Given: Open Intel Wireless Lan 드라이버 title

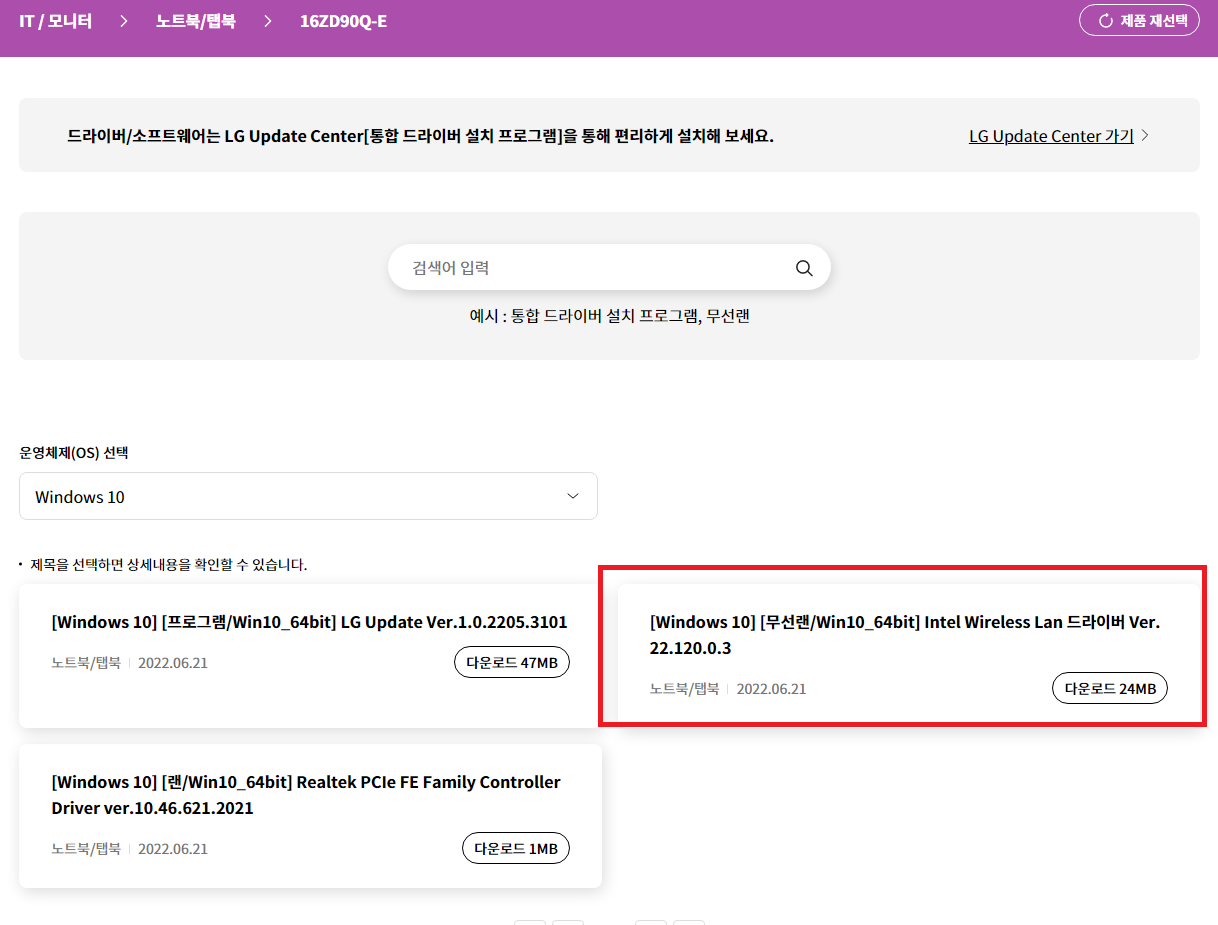Looking at the screenshot, I should pos(905,635).
